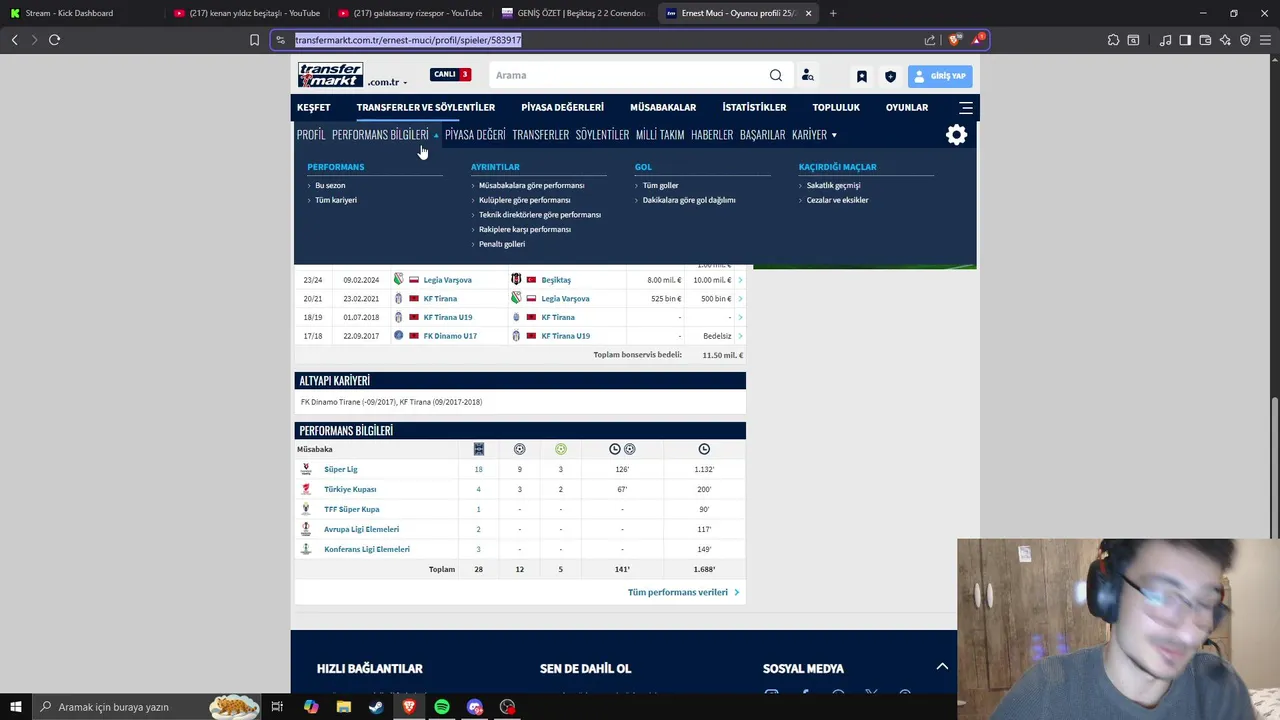1280x720 pixels.
Task: Open Cezalar ve eksikler link
Action: pyautogui.click(x=838, y=200)
